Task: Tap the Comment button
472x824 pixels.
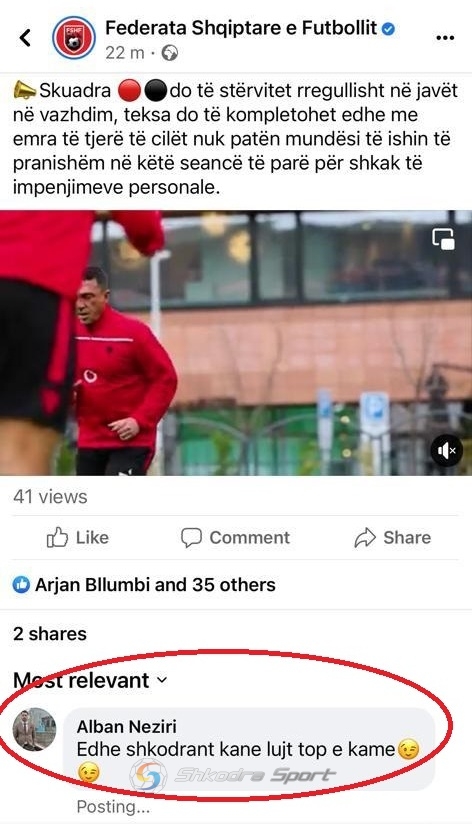Action: pos(235,538)
